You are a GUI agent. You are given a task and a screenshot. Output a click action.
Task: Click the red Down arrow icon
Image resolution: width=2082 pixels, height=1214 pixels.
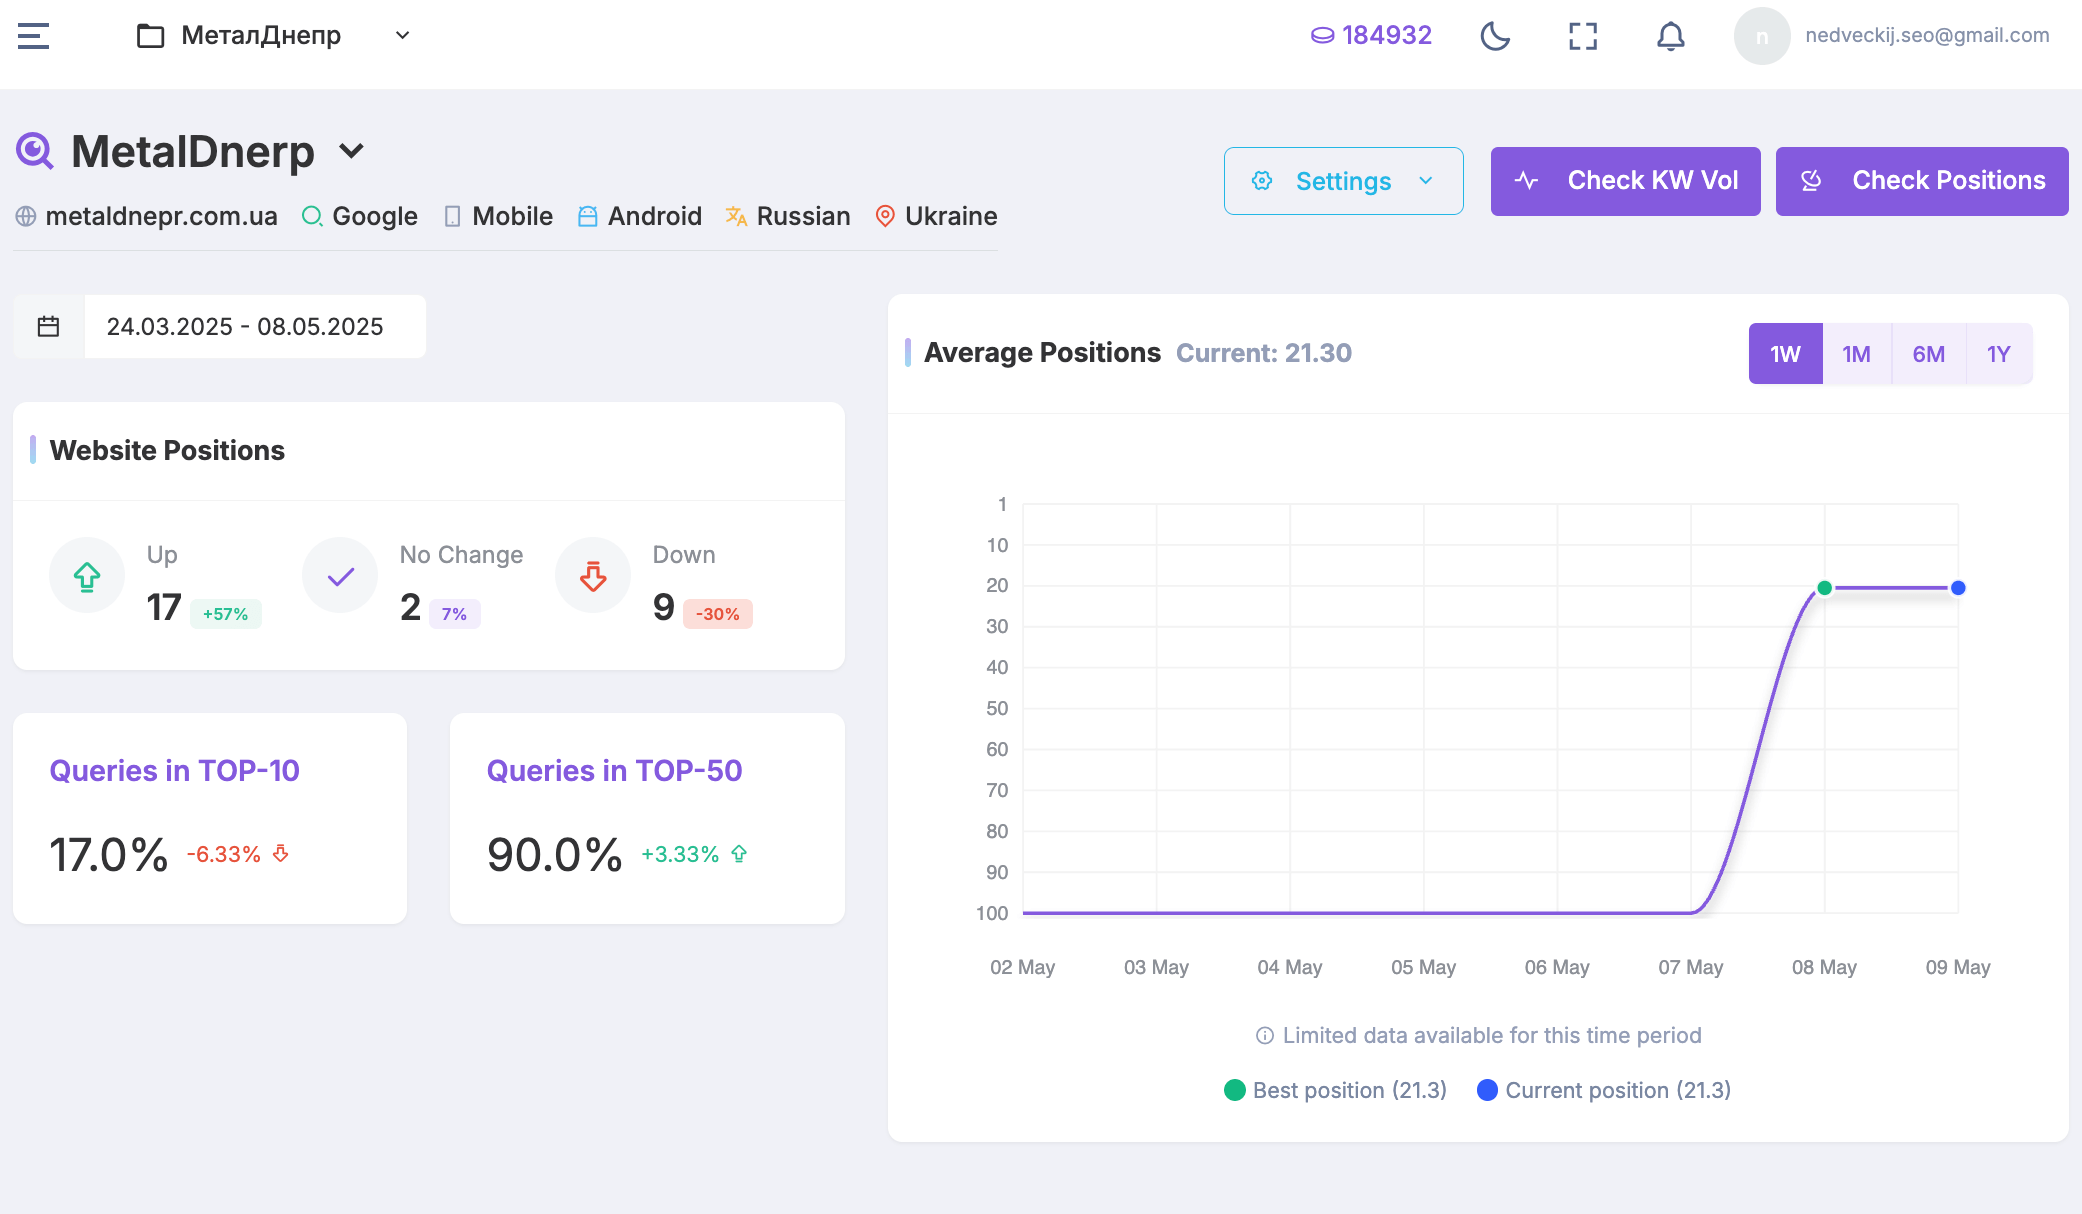(x=593, y=576)
